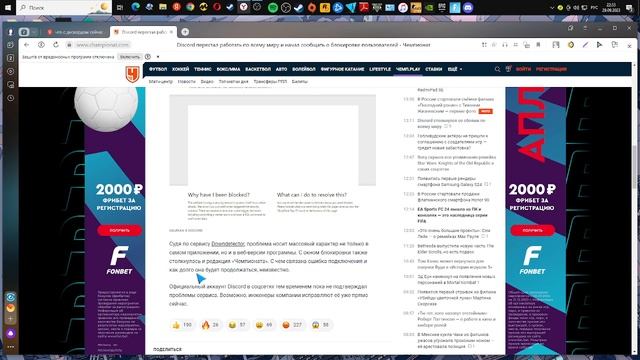Open the 'Discord споткнулся' sidebar news item
Screen dimensions: 640x360
tap(451, 124)
